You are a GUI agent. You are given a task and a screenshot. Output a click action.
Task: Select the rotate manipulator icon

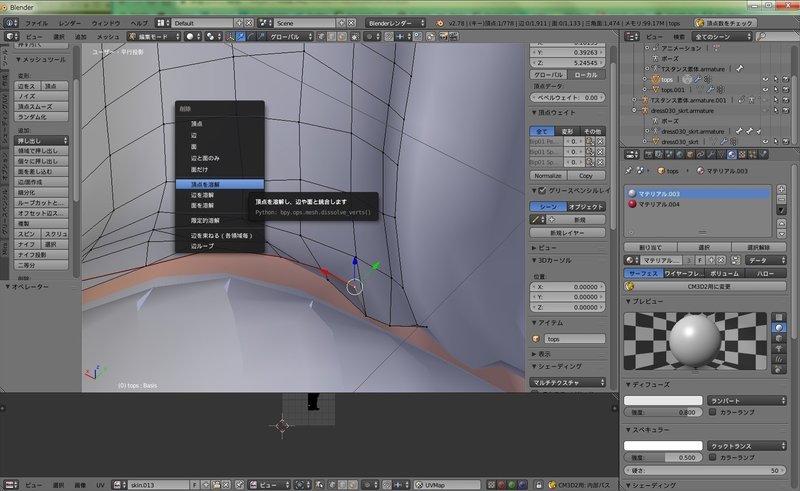pyautogui.click(x=251, y=37)
